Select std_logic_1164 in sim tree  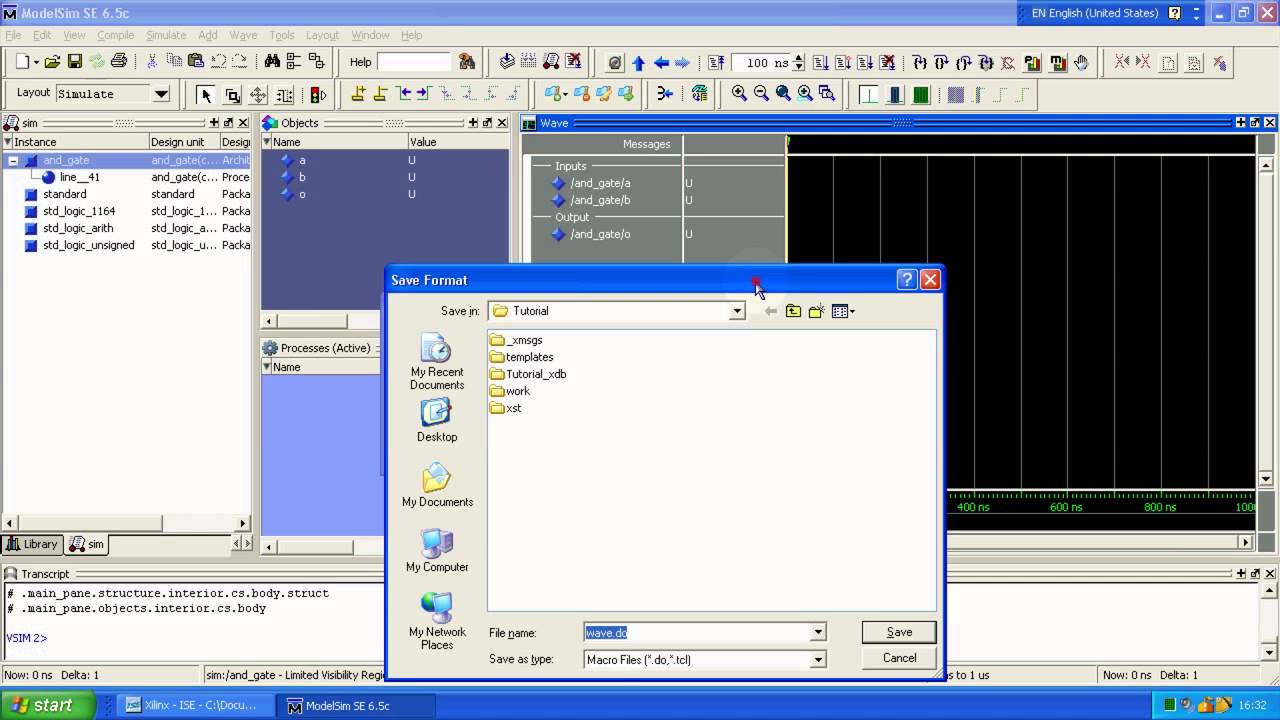coord(79,211)
